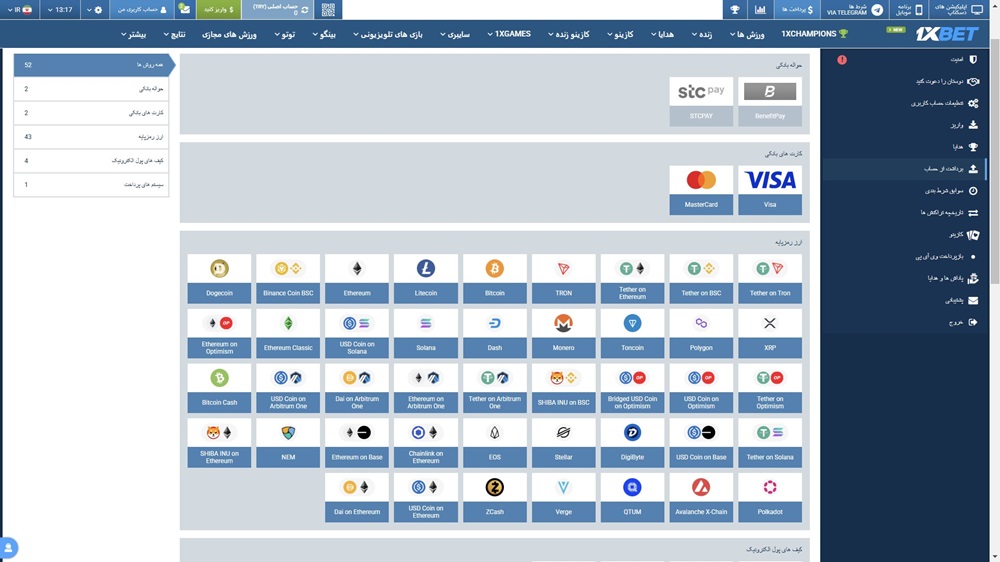Viewport: 1000px width, 562px height.
Task: Click the green deposit button
Action: (x=218, y=10)
